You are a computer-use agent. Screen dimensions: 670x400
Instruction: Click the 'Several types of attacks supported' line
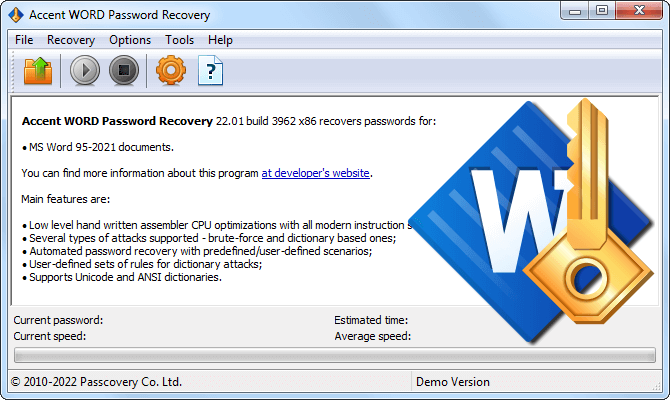209,238
